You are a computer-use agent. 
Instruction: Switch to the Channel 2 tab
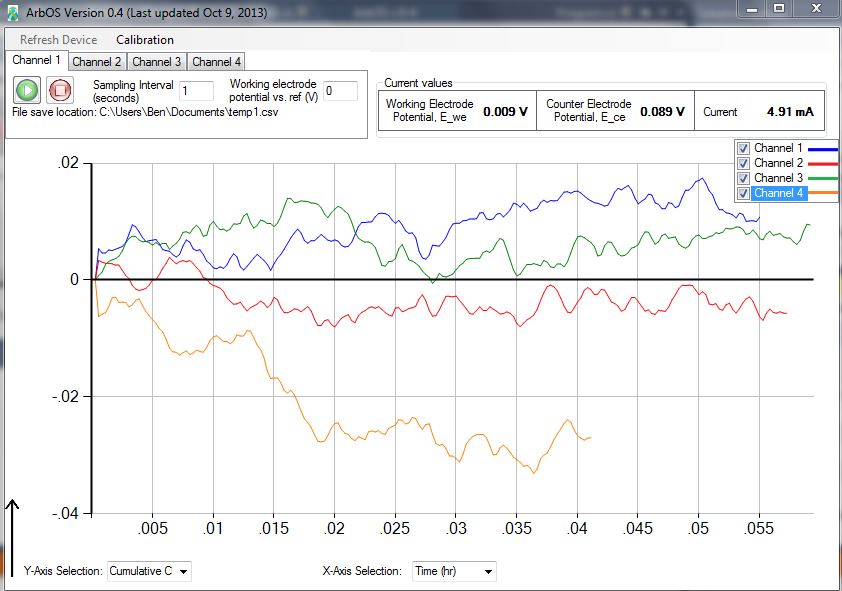click(97, 62)
